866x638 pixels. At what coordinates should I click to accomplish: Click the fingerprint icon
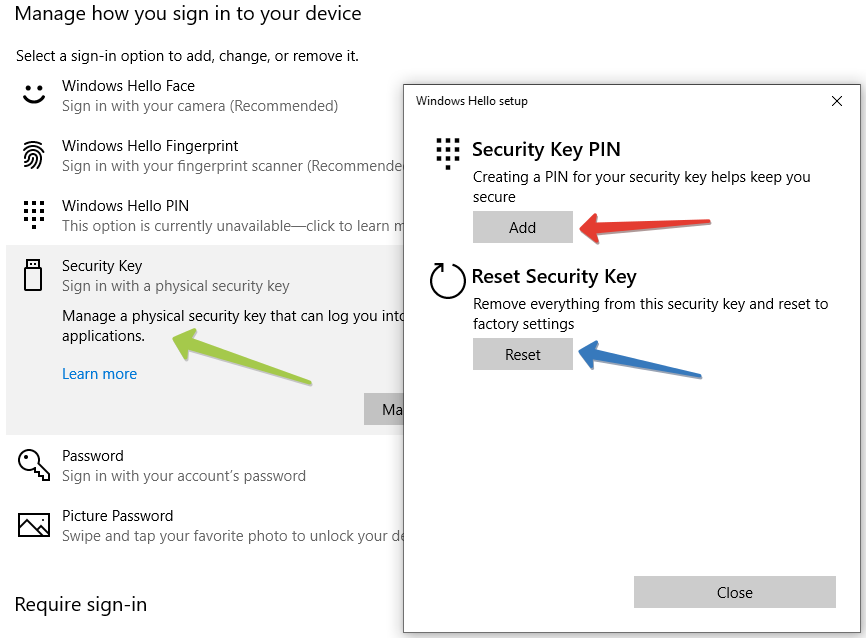pos(33,155)
